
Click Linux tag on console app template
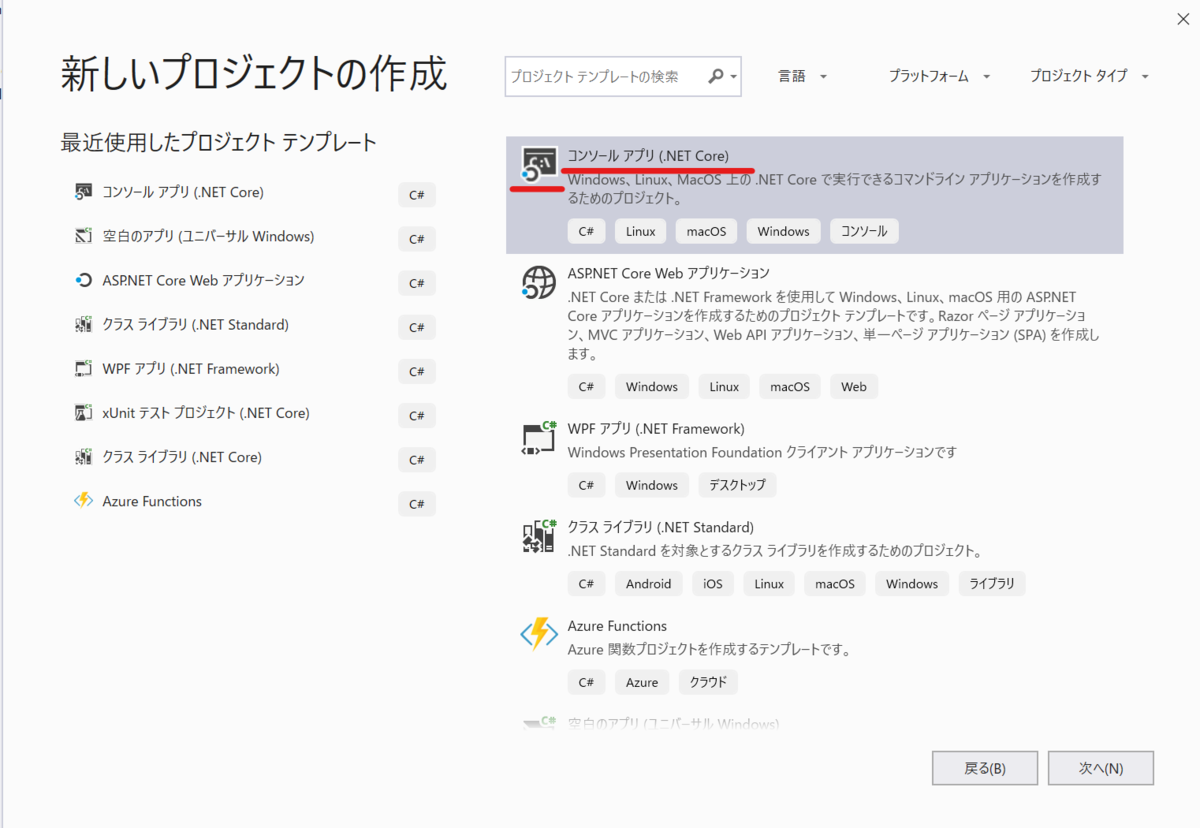tap(640, 231)
